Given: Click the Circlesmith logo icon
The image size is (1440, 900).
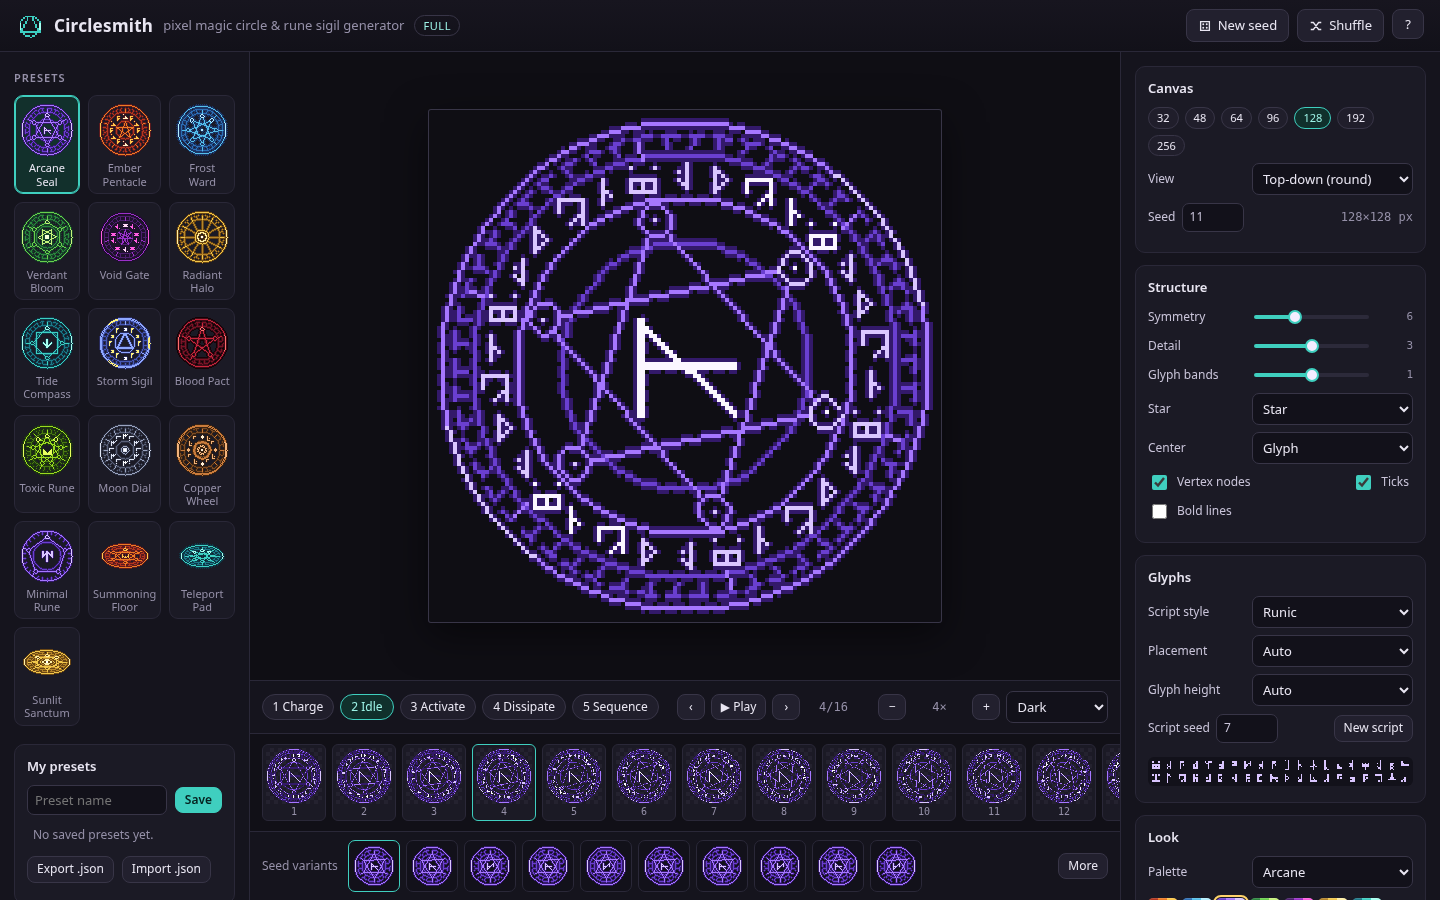Looking at the screenshot, I should [x=30, y=26].
